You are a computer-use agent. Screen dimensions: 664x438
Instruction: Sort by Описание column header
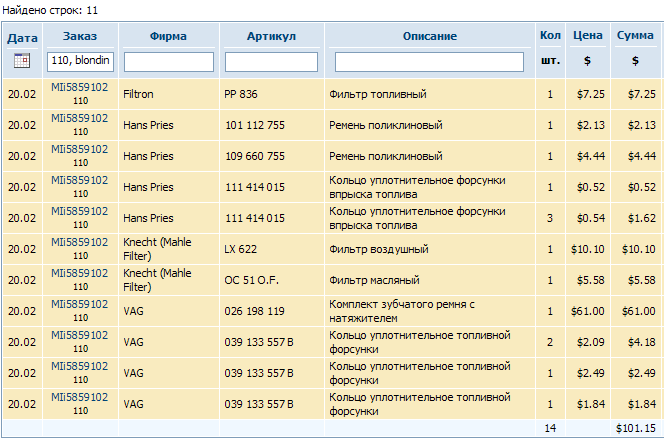[x=429, y=36]
